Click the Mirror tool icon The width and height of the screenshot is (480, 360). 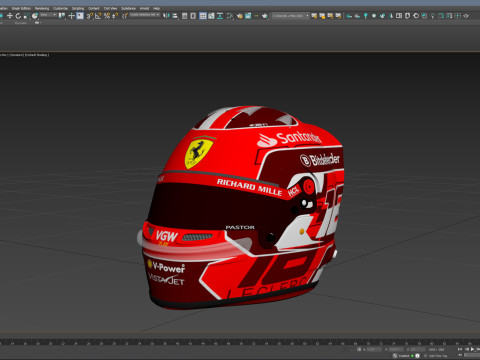pyautogui.click(x=166, y=16)
